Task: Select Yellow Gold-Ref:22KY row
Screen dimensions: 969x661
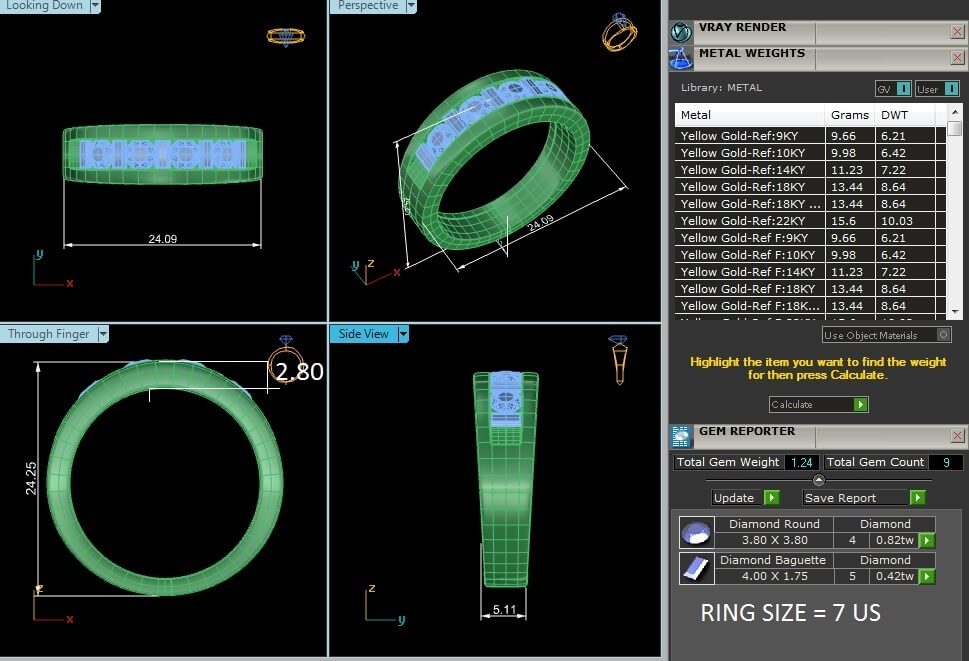Action: (x=750, y=221)
